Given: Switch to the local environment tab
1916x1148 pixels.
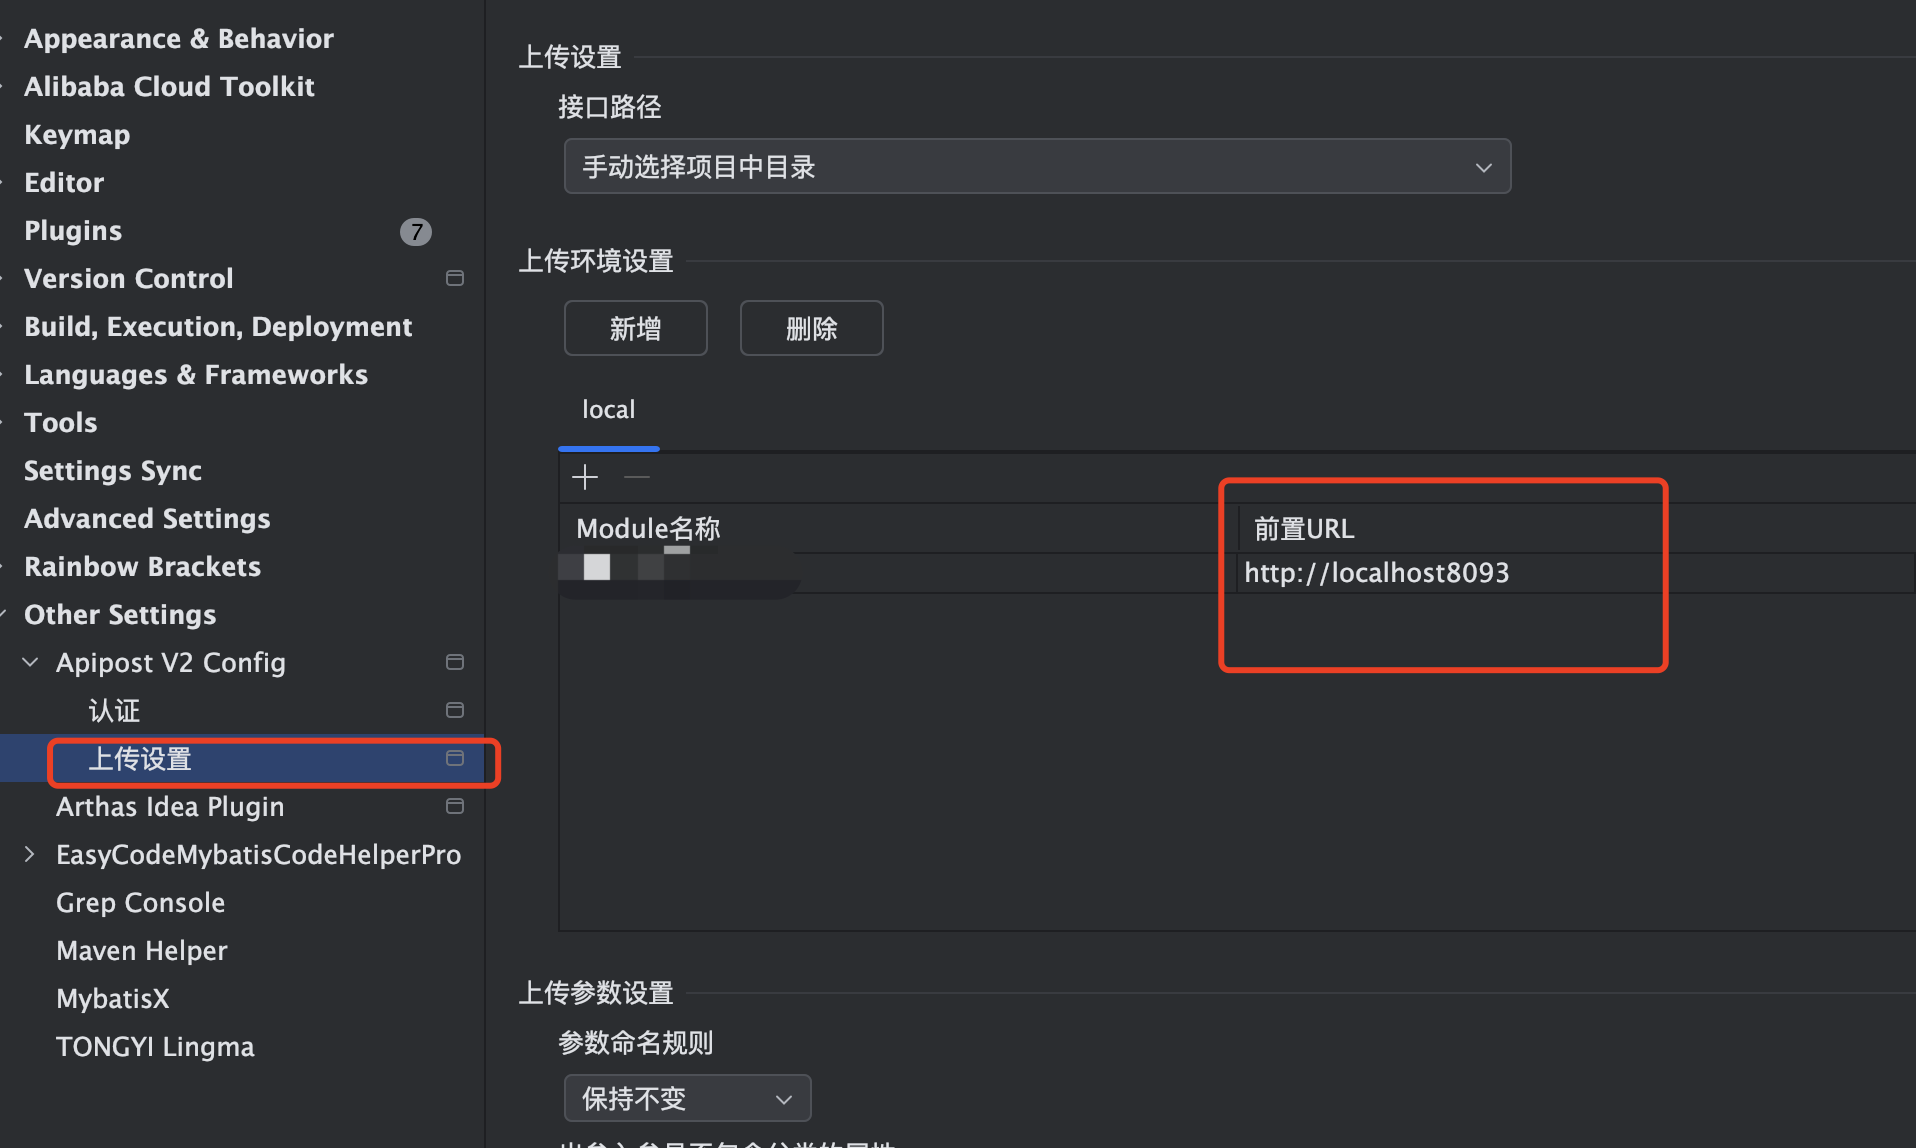Looking at the screenshot, I should click(608, 410).
